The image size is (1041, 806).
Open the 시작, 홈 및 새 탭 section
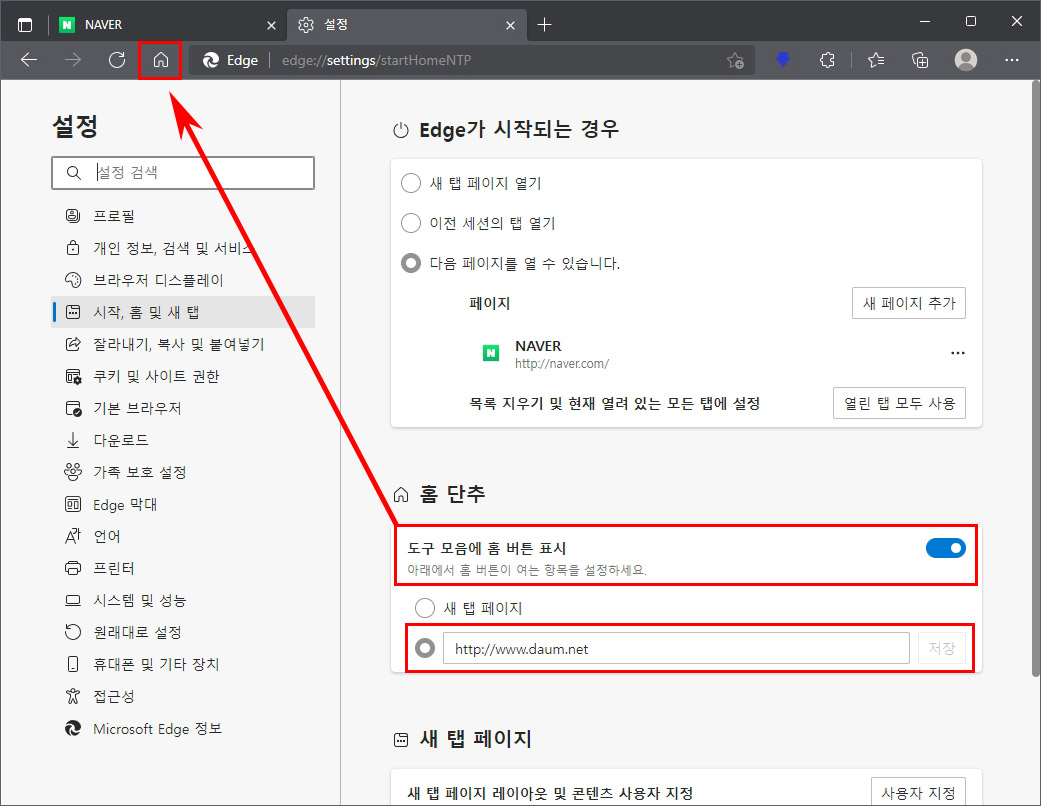coord(160,311)
